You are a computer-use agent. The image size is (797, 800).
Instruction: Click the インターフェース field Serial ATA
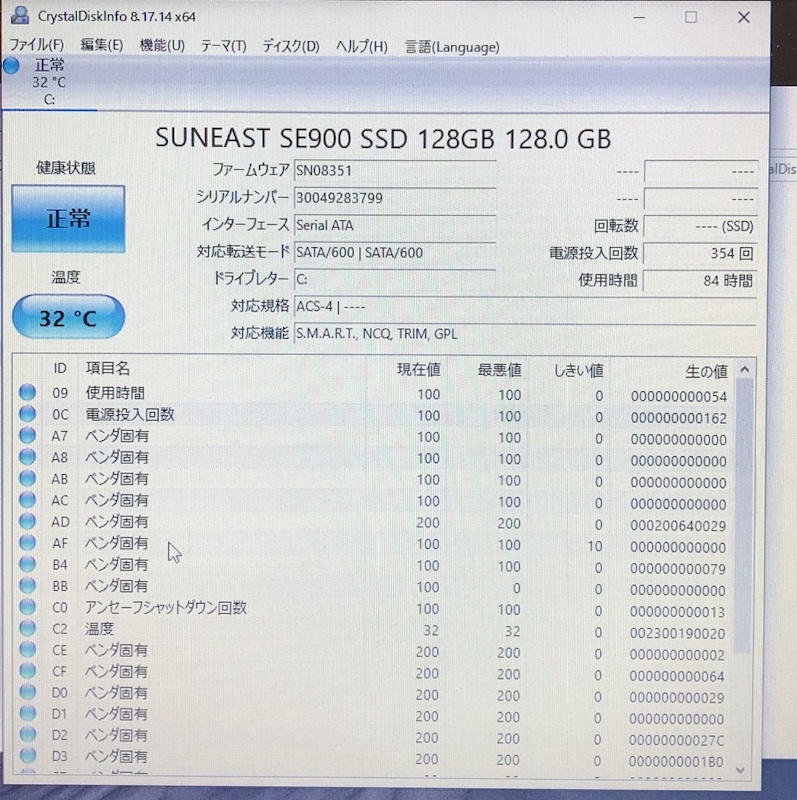coord(395,225)
